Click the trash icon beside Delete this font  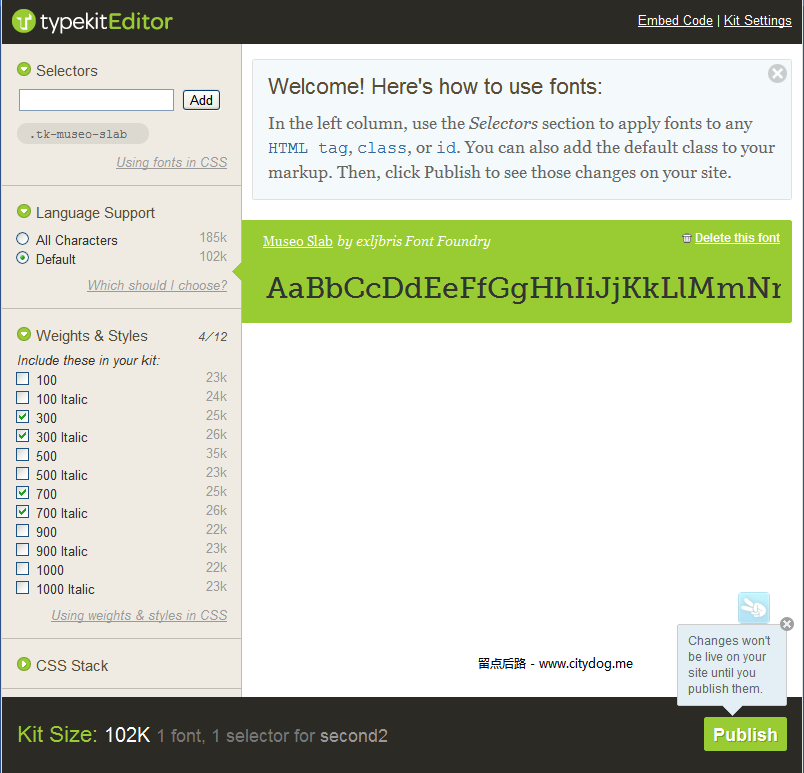[687, 238]
